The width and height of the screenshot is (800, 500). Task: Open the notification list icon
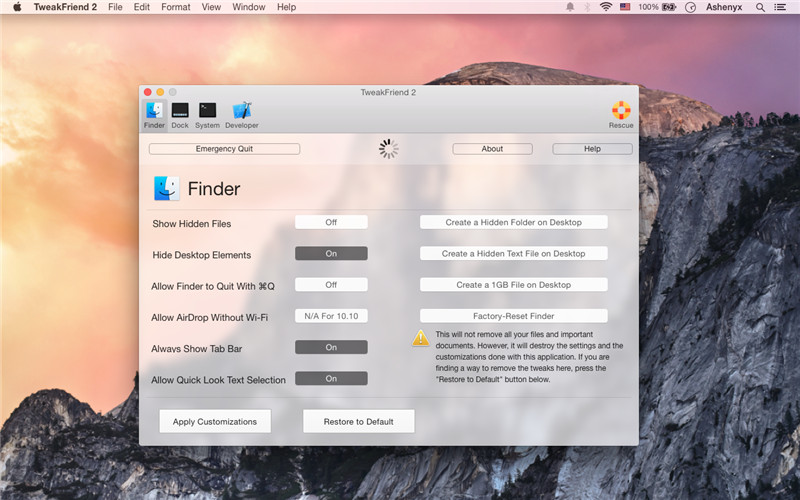click(780, 7)
